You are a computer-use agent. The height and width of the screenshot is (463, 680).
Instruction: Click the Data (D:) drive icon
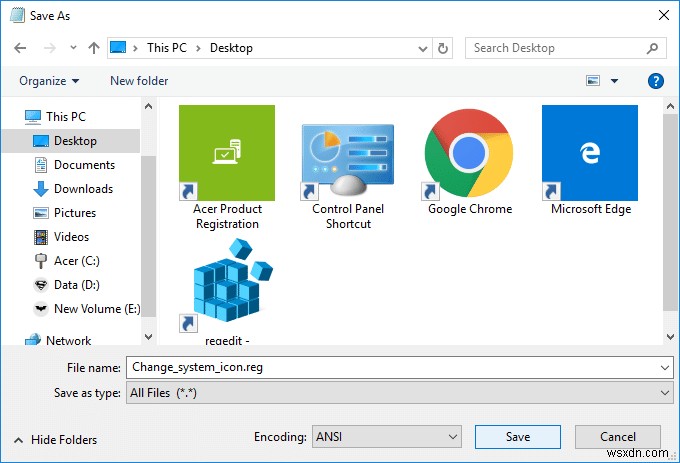pos(41,285)
